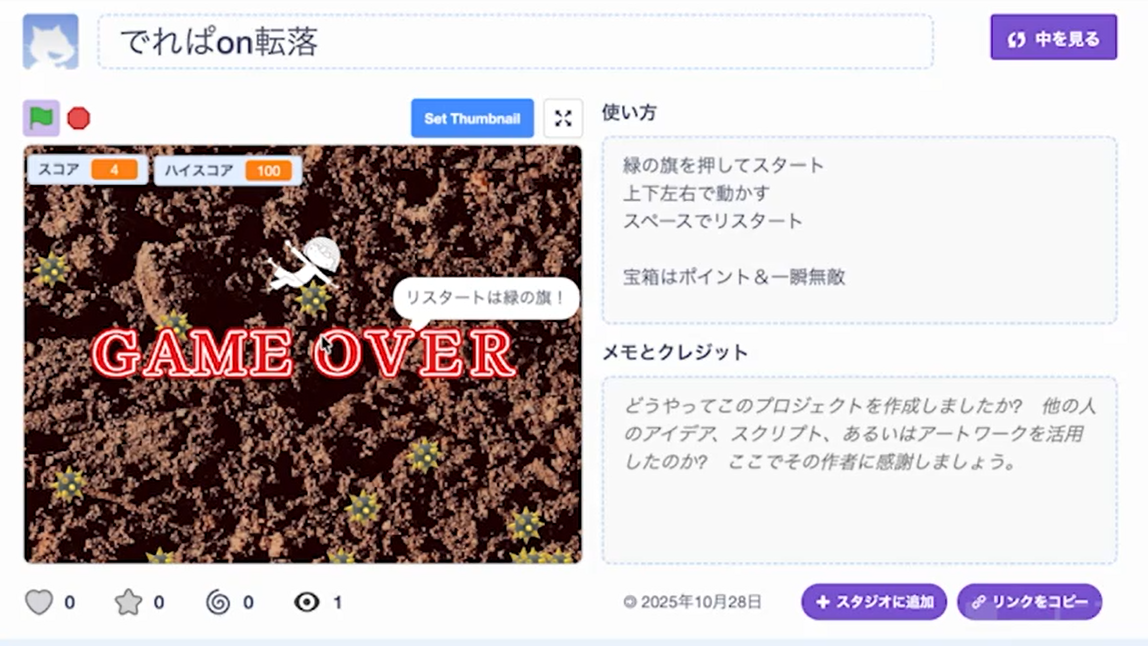Click the heart love icon
The height and width of the screenshot is (646, 1148).
[x=39, y=602]
